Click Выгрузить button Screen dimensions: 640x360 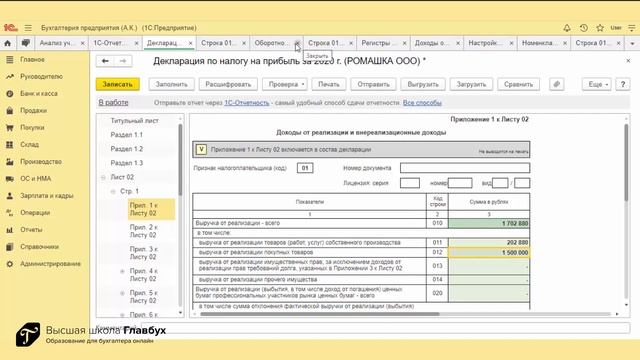tap(423, 84)
